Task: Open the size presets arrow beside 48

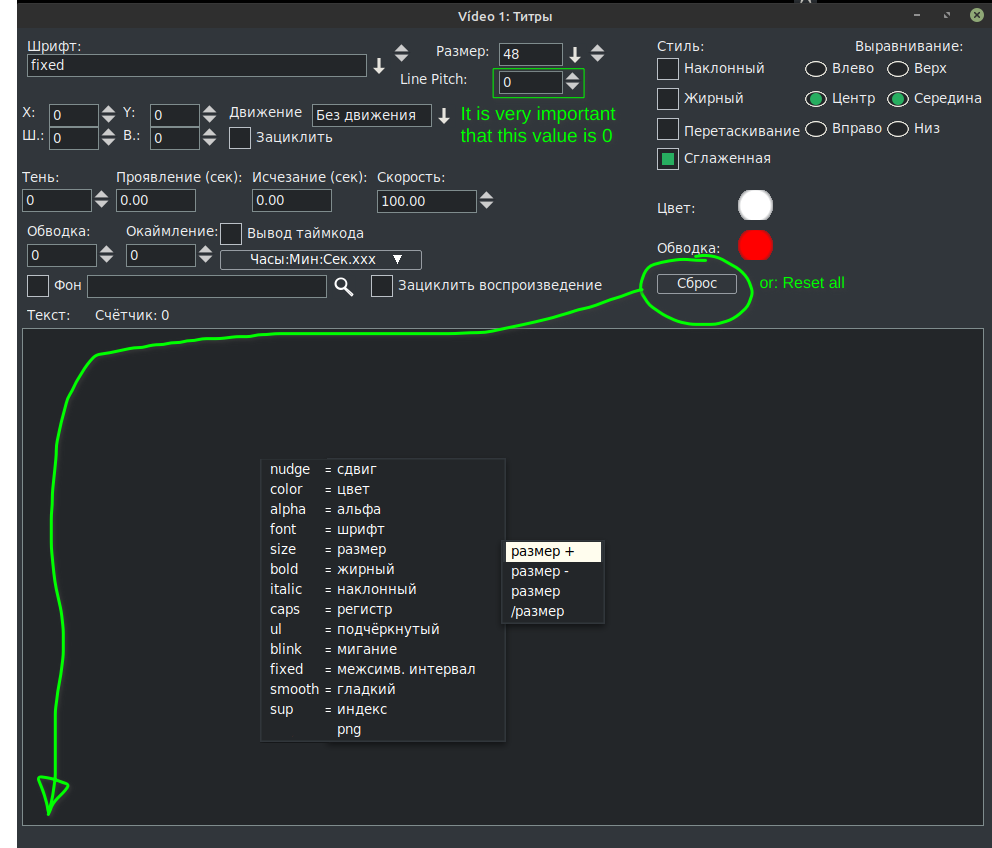Action: click(575, 54)
